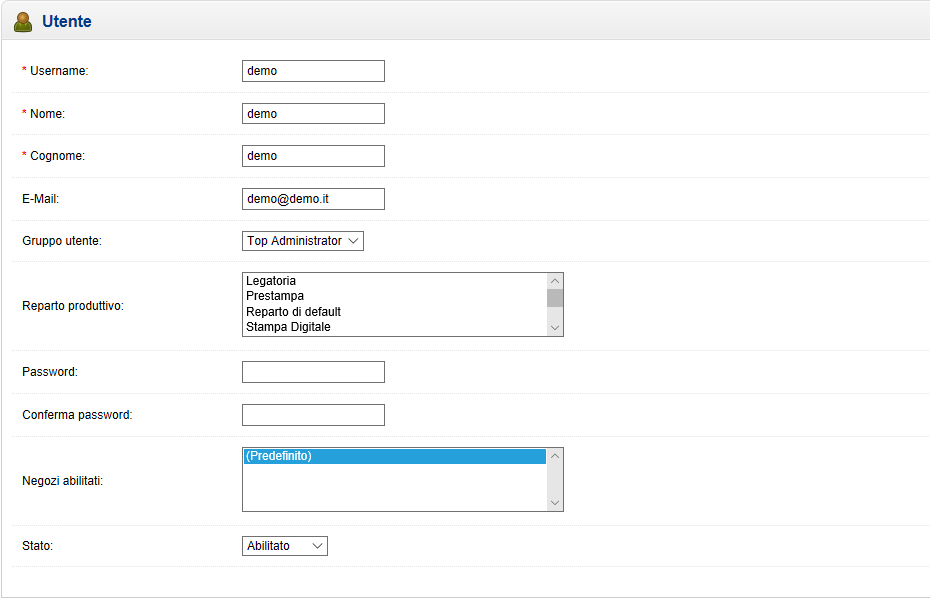The width and height of the screenshot is (930, 602).
Task: Click the Utente user avatar icon
Action: coord(23,22)
